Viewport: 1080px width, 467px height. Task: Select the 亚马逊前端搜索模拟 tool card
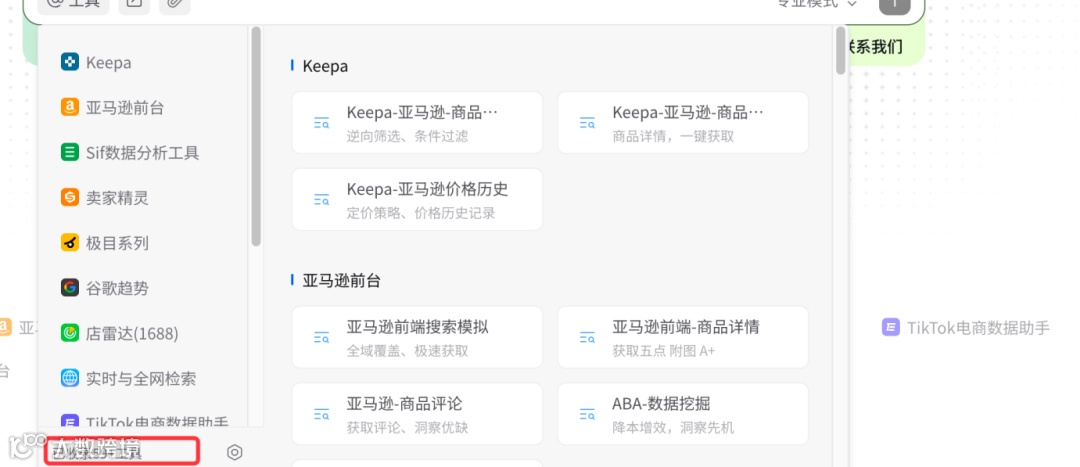(x=417, y=338)
